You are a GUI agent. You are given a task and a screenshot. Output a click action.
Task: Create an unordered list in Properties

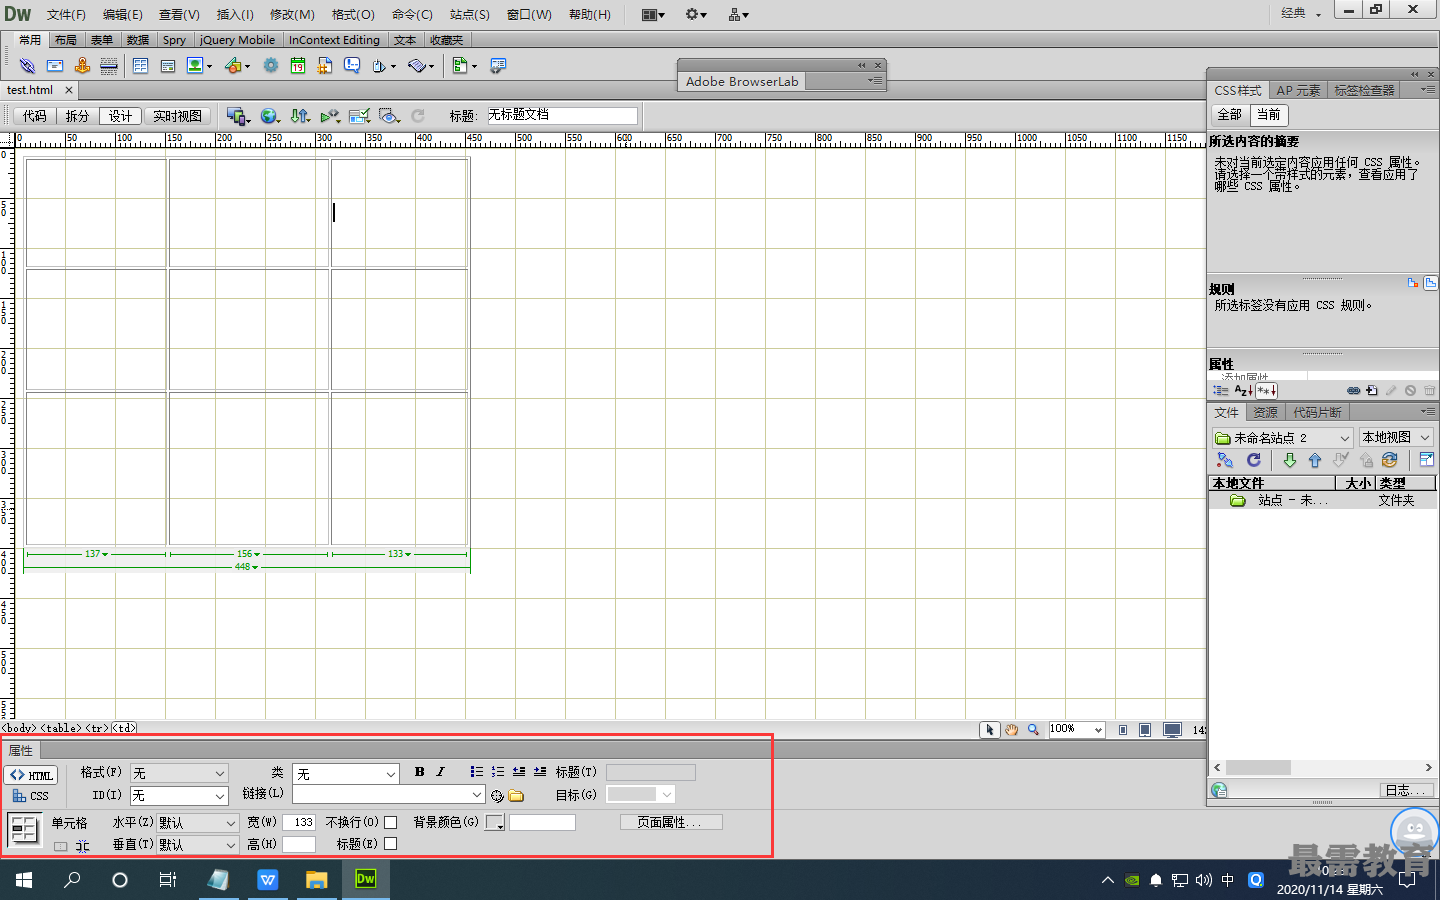click(x=476, y=772)
